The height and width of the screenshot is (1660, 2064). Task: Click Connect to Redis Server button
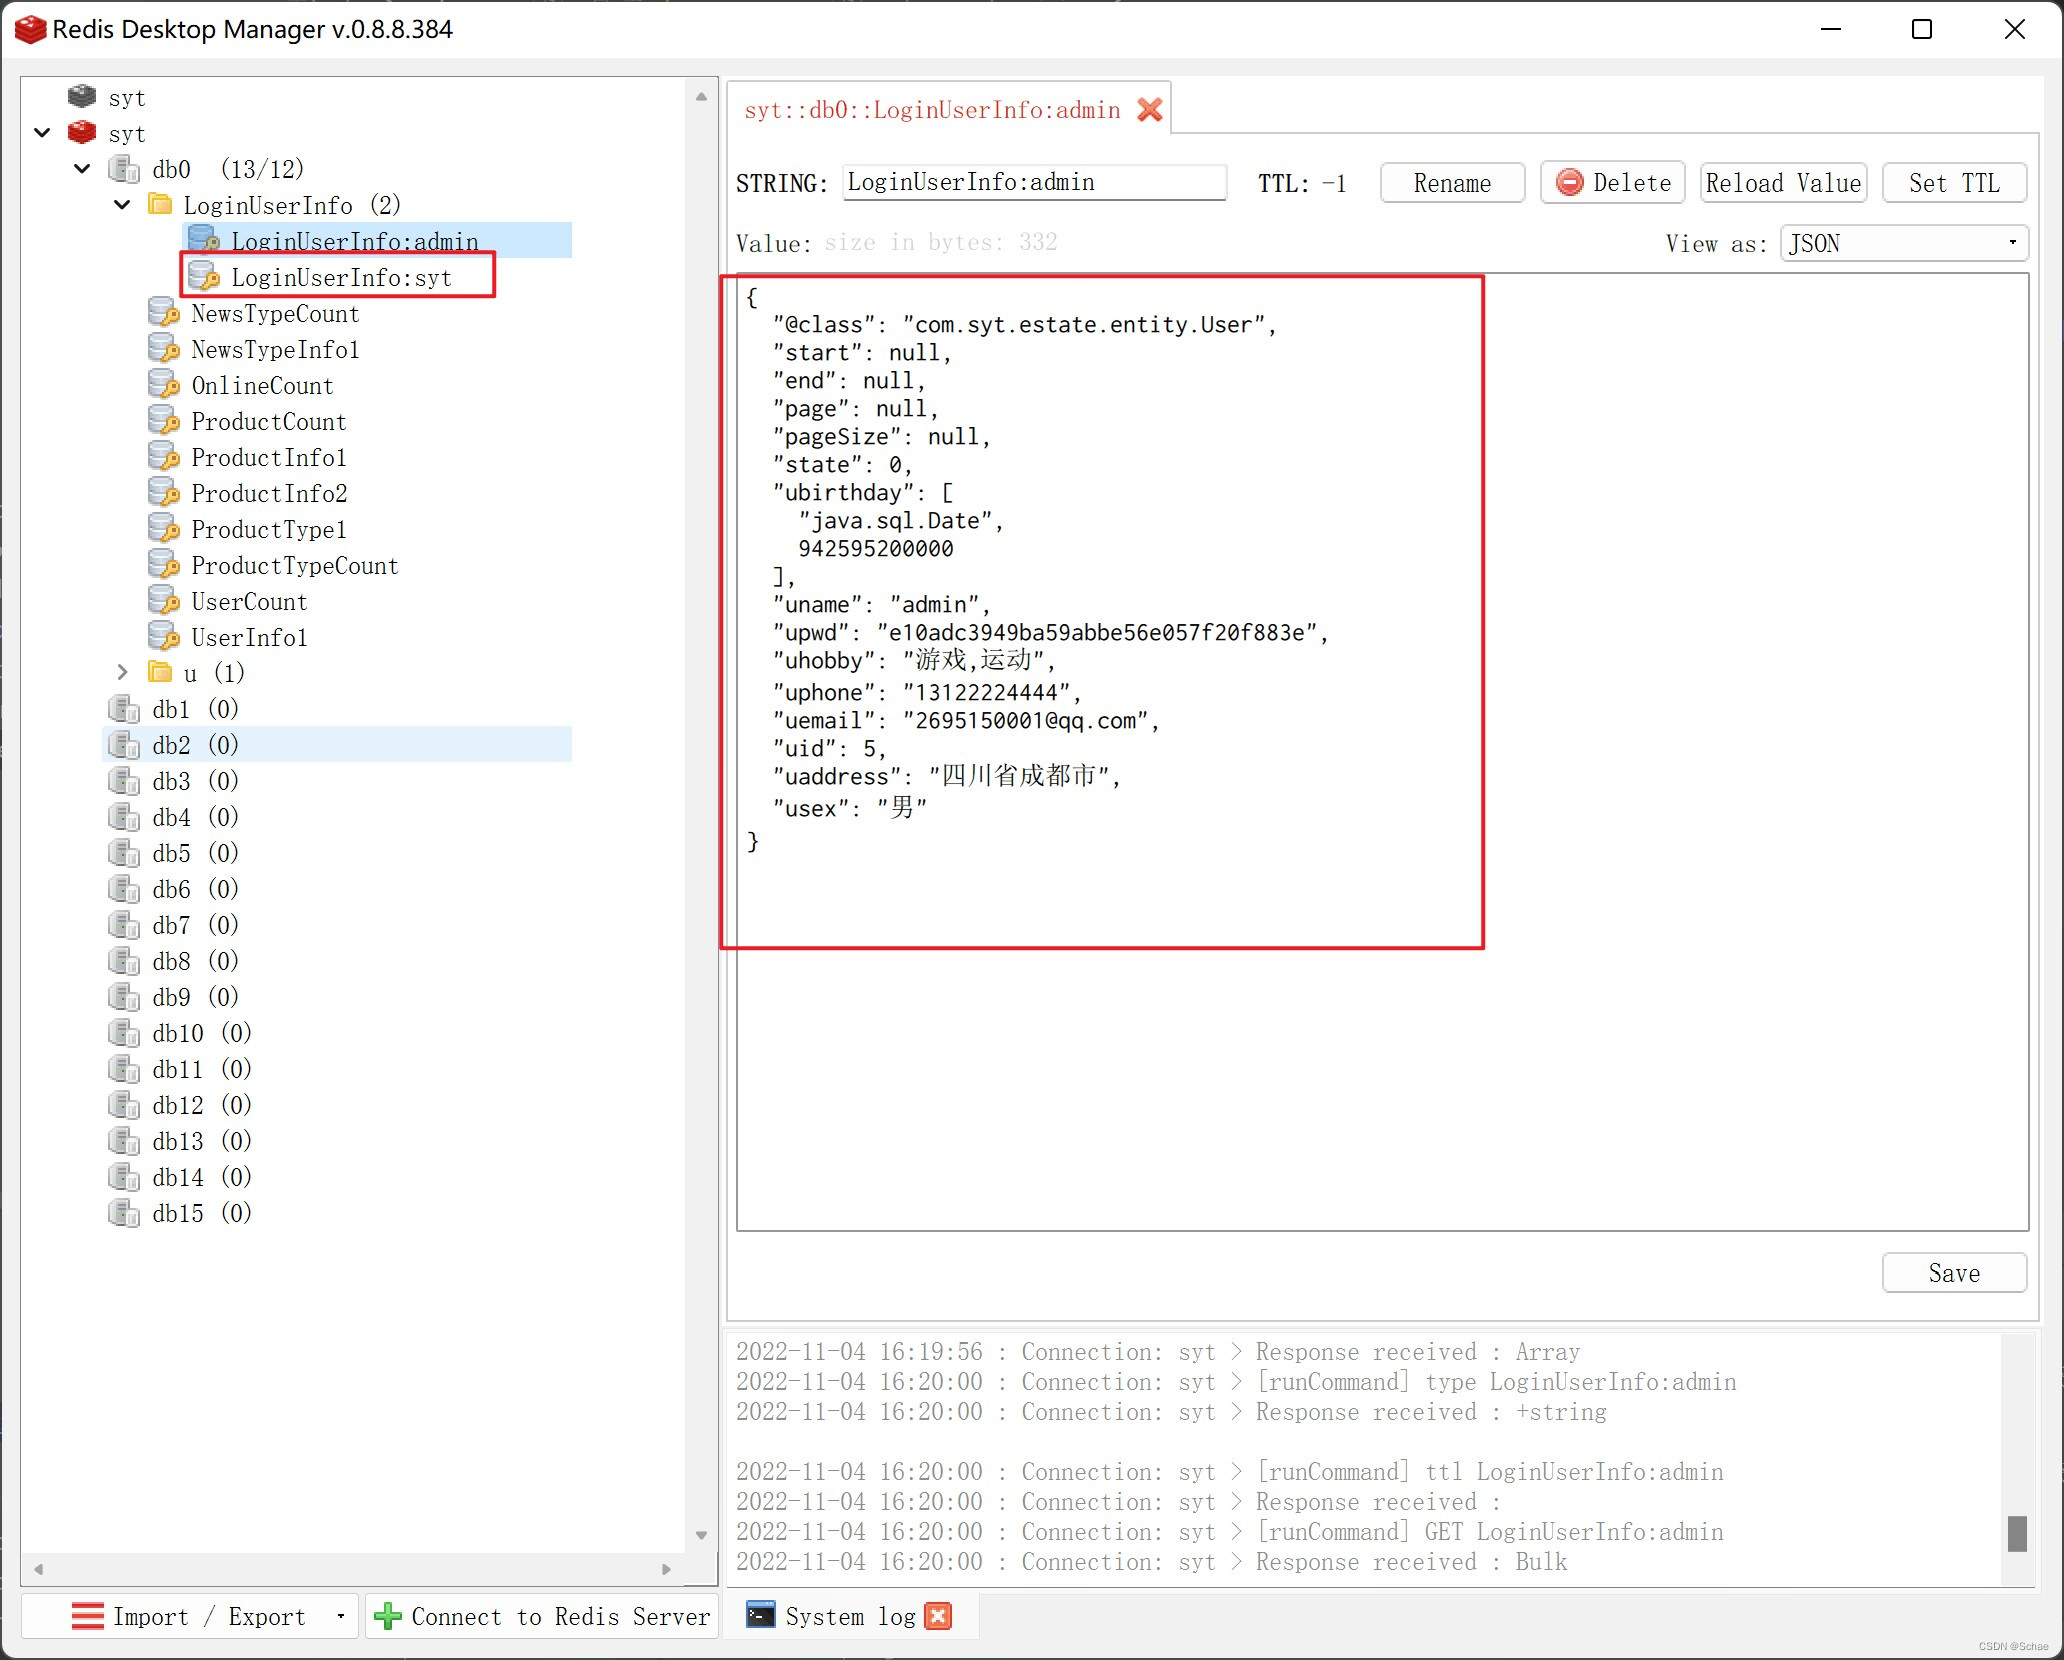click(541, 1616)
